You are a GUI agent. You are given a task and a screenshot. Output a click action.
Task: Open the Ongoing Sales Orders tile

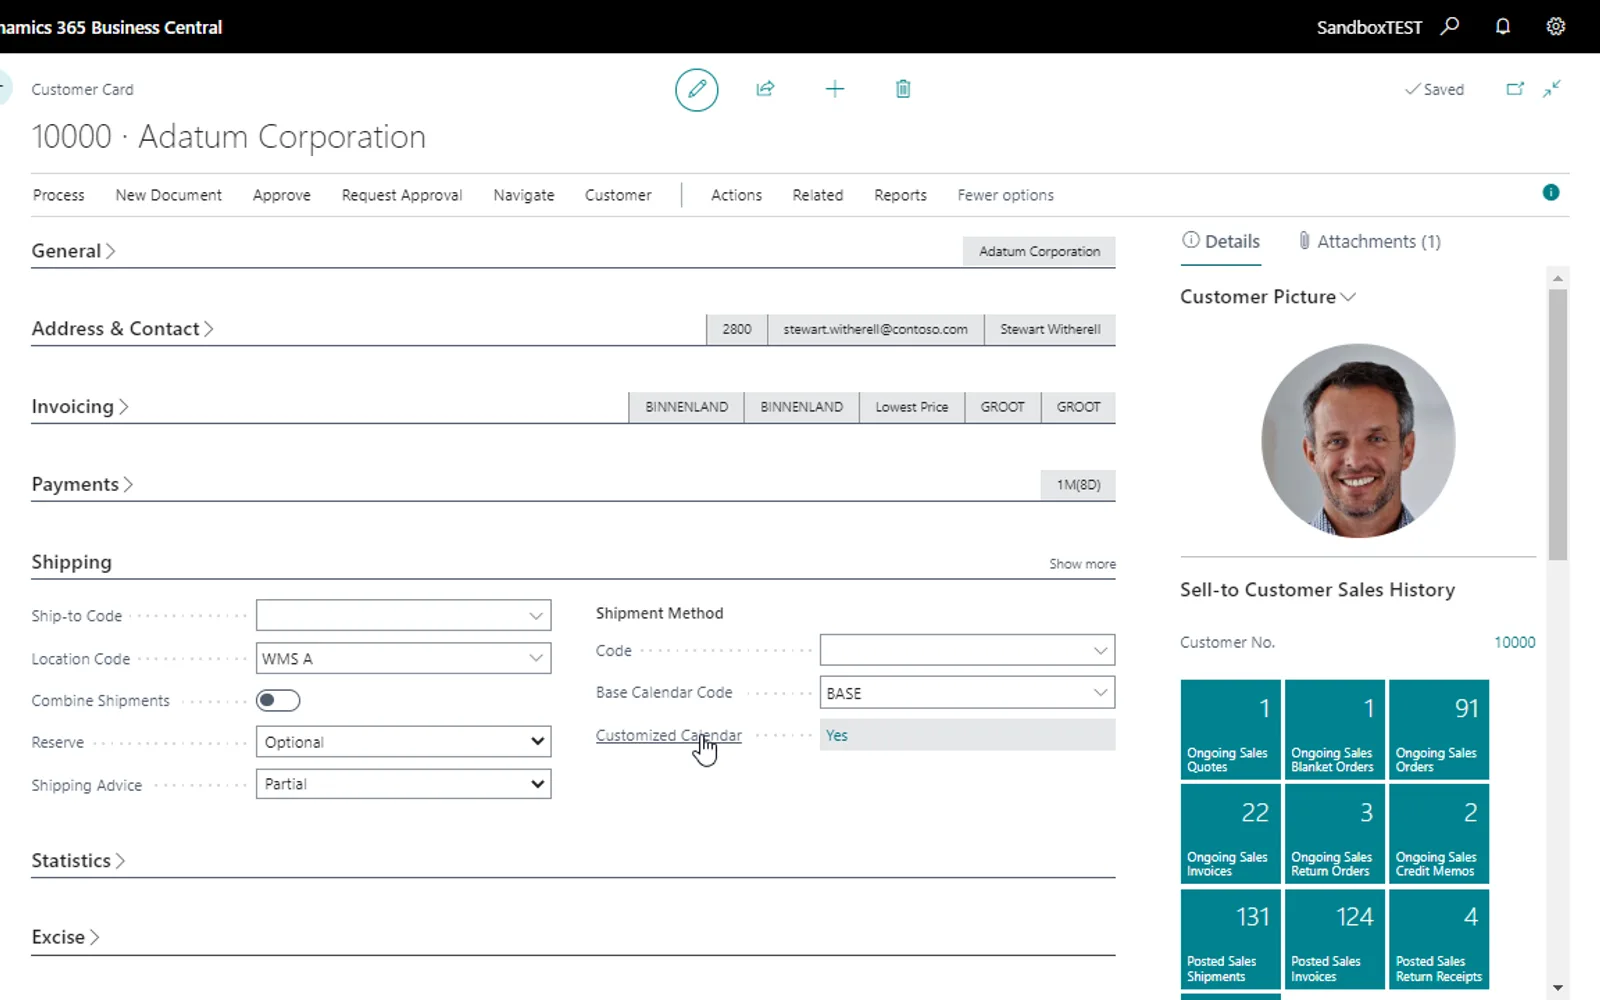pos(1439,729)
